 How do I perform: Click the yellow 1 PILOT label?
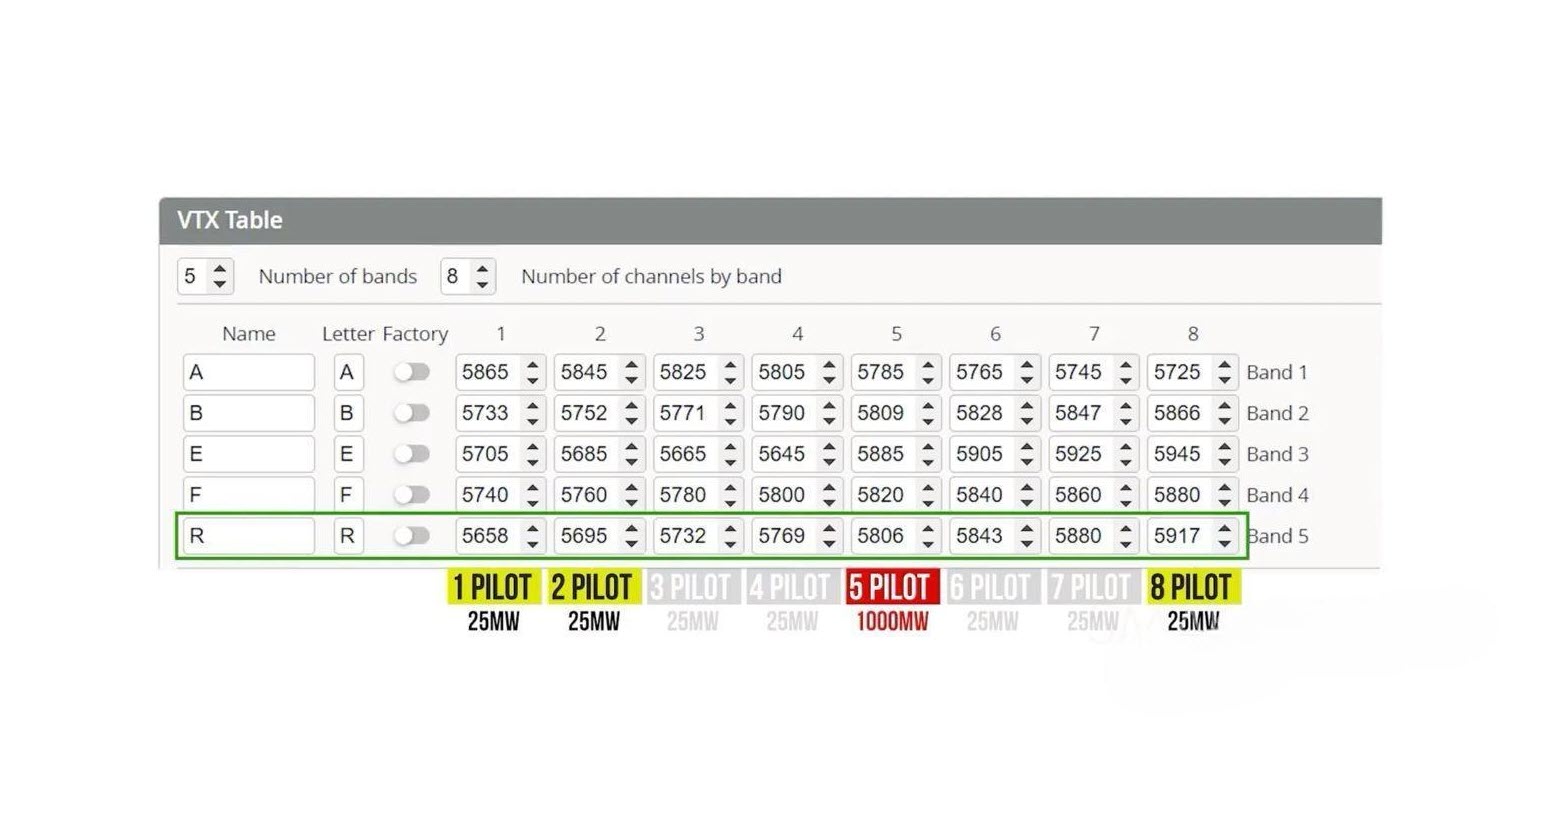coord(493,587)
